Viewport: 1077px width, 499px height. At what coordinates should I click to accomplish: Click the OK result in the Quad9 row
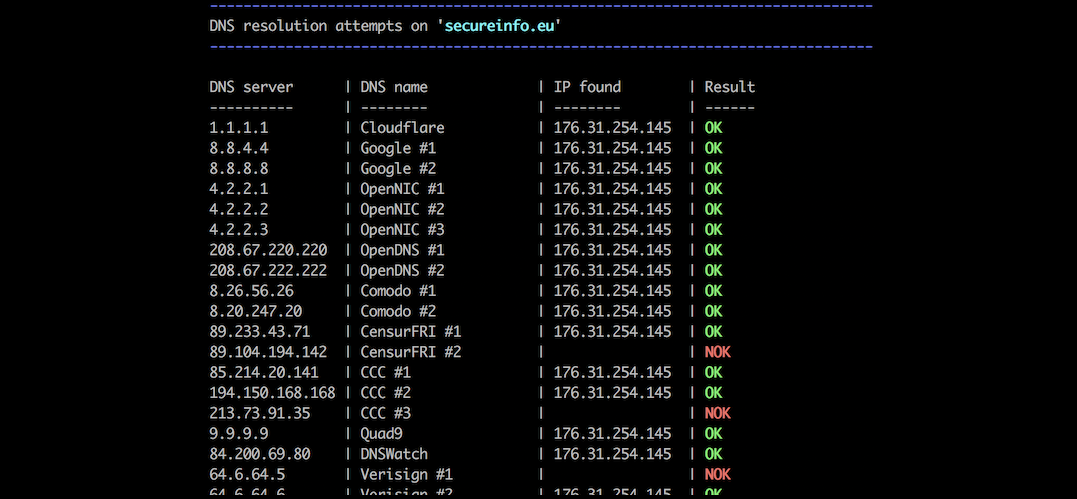coord(713,433)
